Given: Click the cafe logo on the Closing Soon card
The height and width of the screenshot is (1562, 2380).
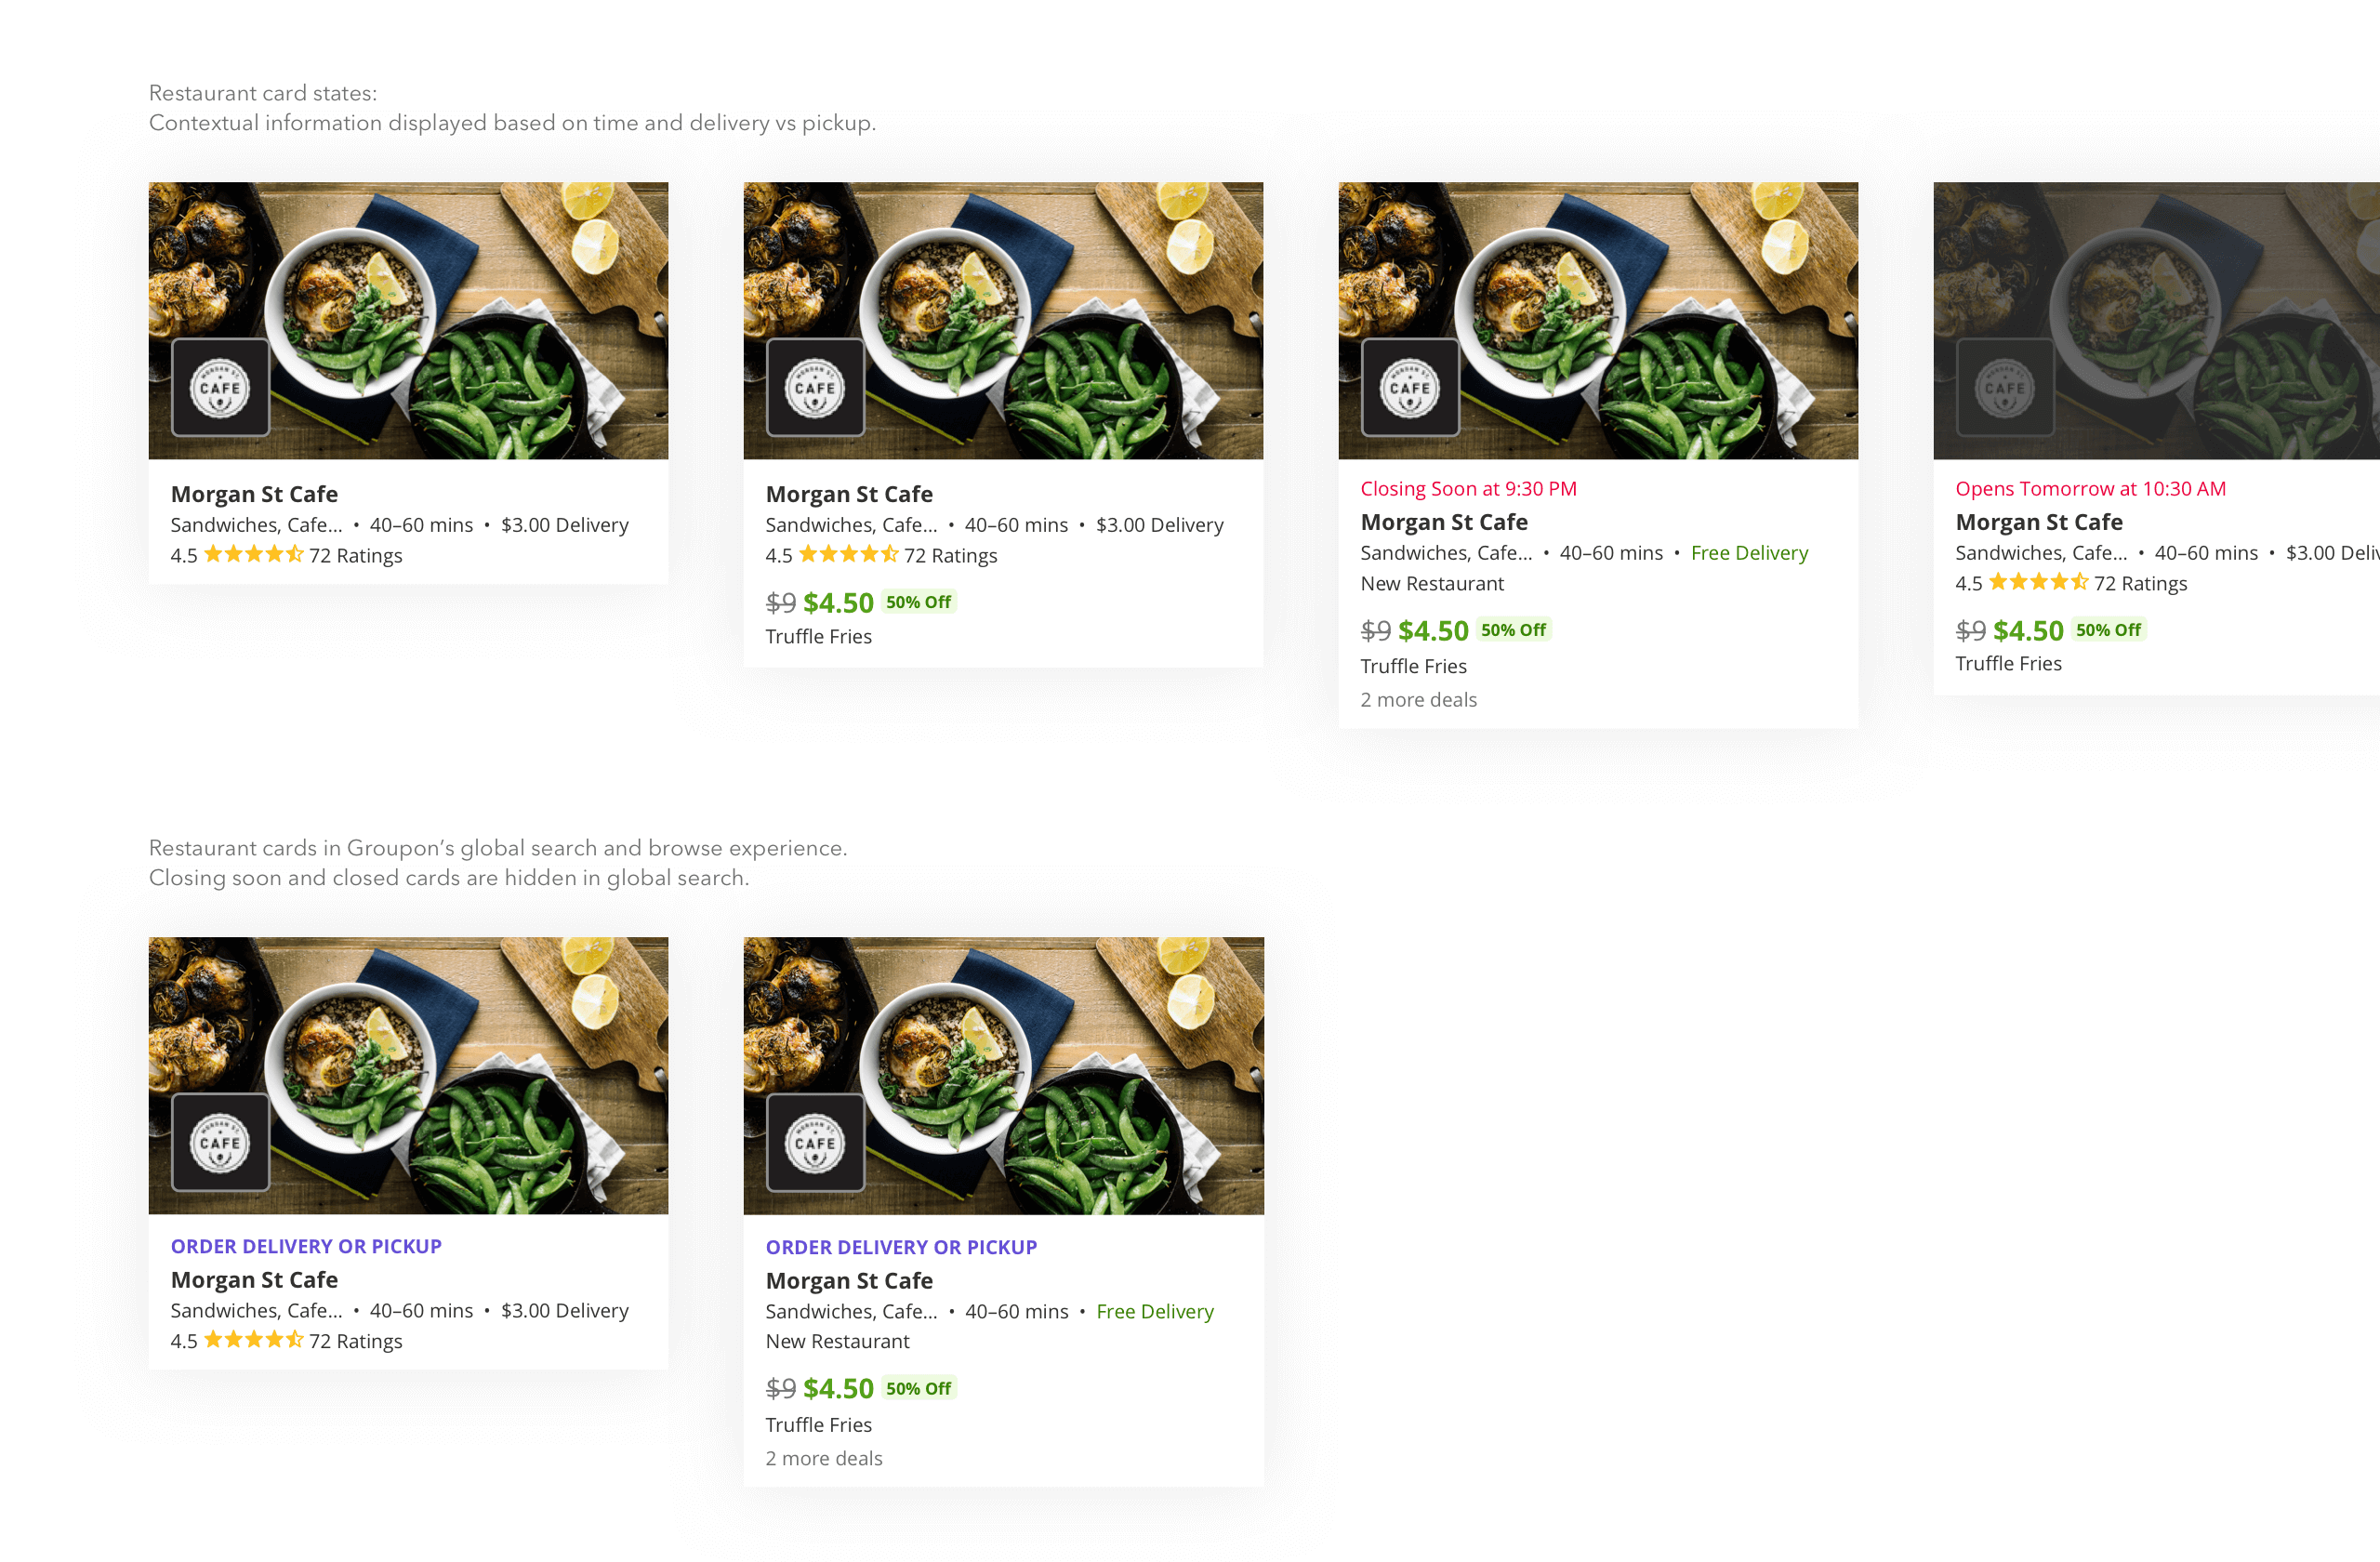Looking at the screenshot, I should 1410,387.
